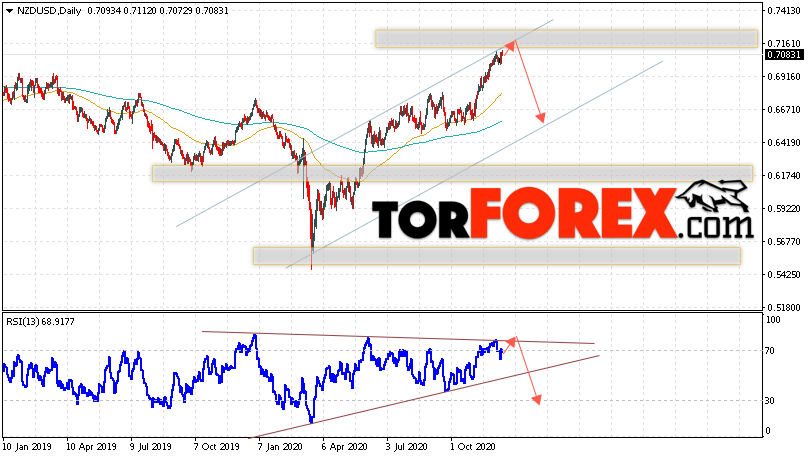Select the date label 1 Oct 2020
This screenshot has height=458, width=808.
pyautogui.click(x=473, y=447)
